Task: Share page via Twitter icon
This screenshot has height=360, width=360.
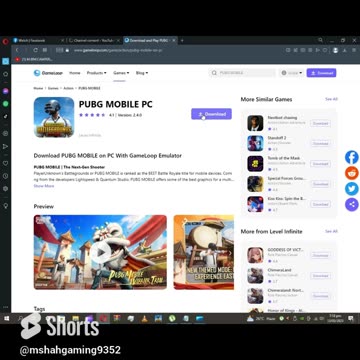Action: coord(352,189)
